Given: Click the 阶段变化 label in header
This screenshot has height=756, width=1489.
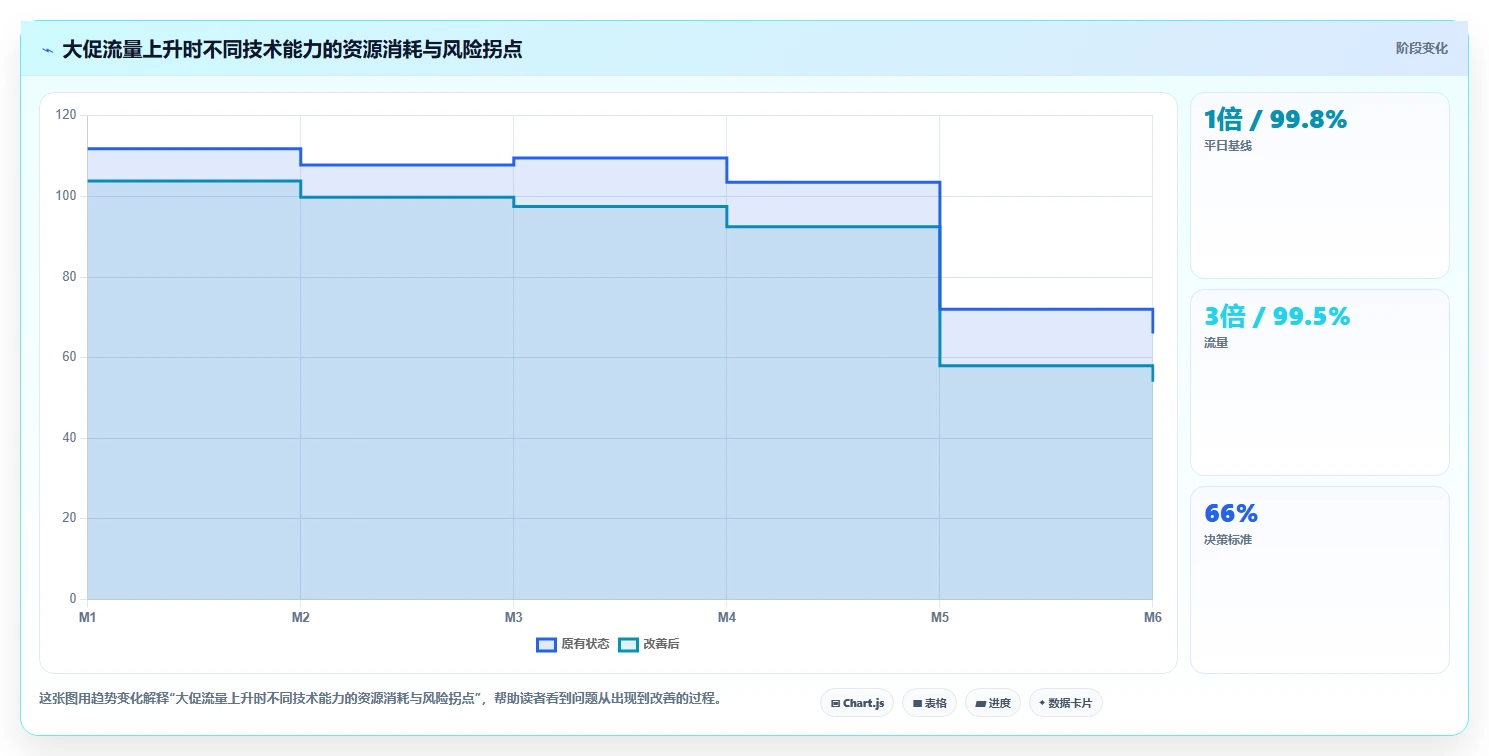Looking at the screenshot, I should click(1421, 48).
